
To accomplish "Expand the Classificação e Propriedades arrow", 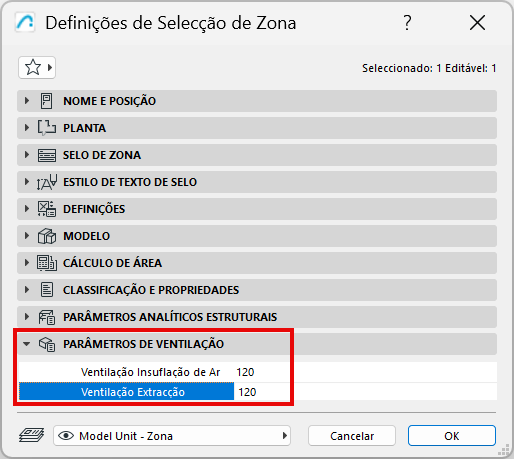I will (27, 290).
